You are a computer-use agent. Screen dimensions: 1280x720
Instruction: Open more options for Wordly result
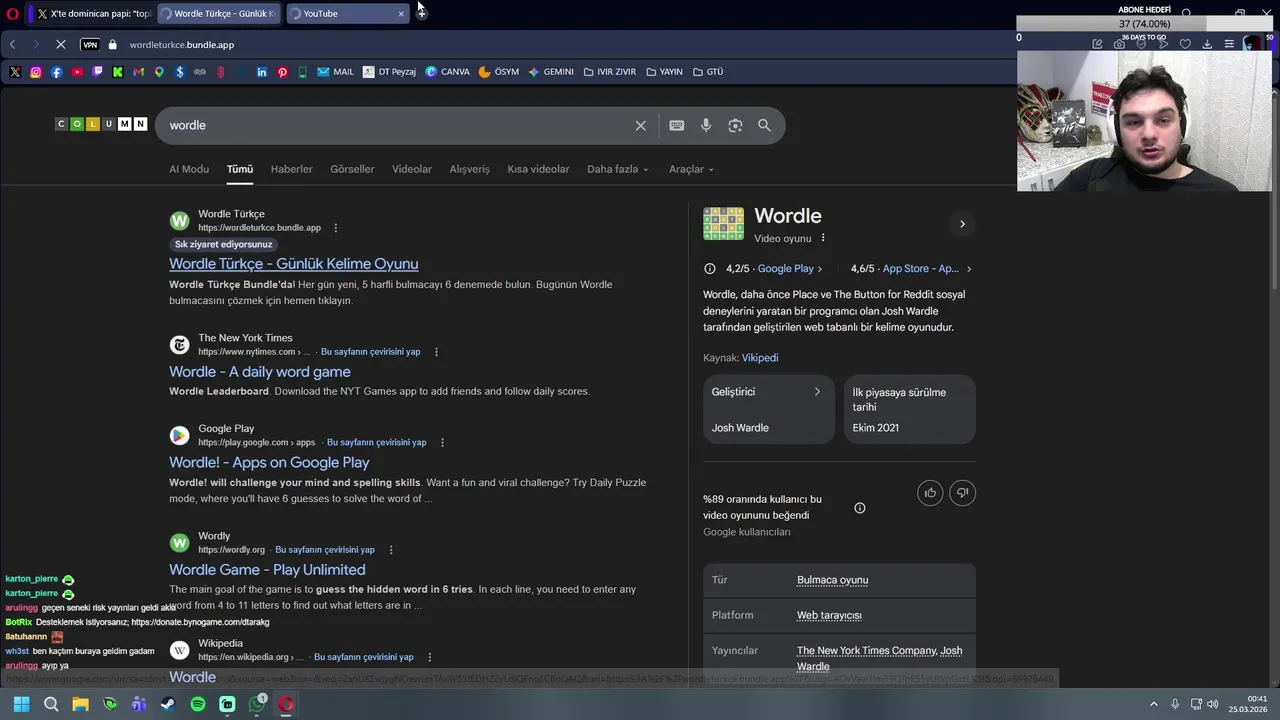click(391, 550)
